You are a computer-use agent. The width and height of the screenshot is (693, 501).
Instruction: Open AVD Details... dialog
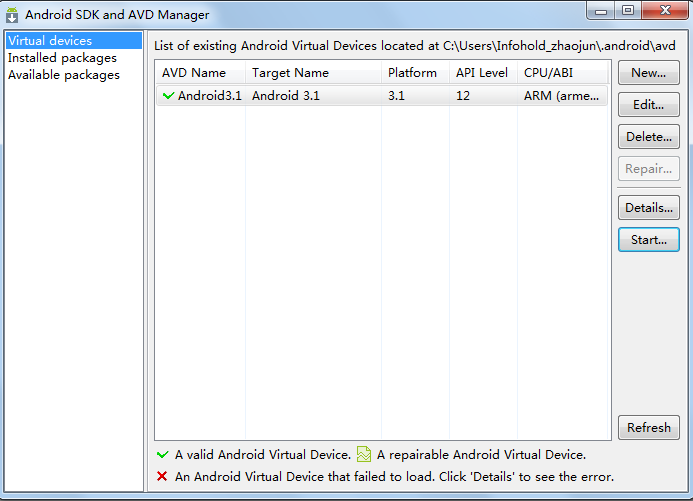tap(648, 208)
